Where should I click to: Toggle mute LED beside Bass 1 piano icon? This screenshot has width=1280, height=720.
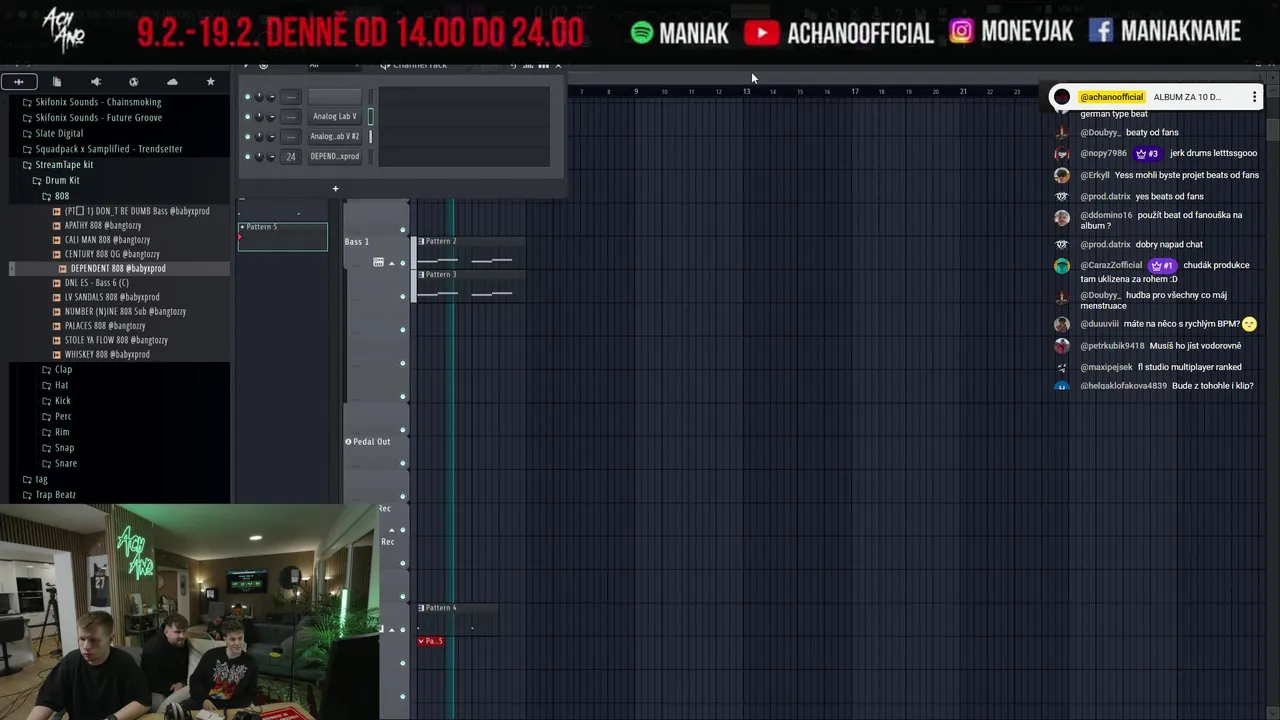click(x=403, y=263)
